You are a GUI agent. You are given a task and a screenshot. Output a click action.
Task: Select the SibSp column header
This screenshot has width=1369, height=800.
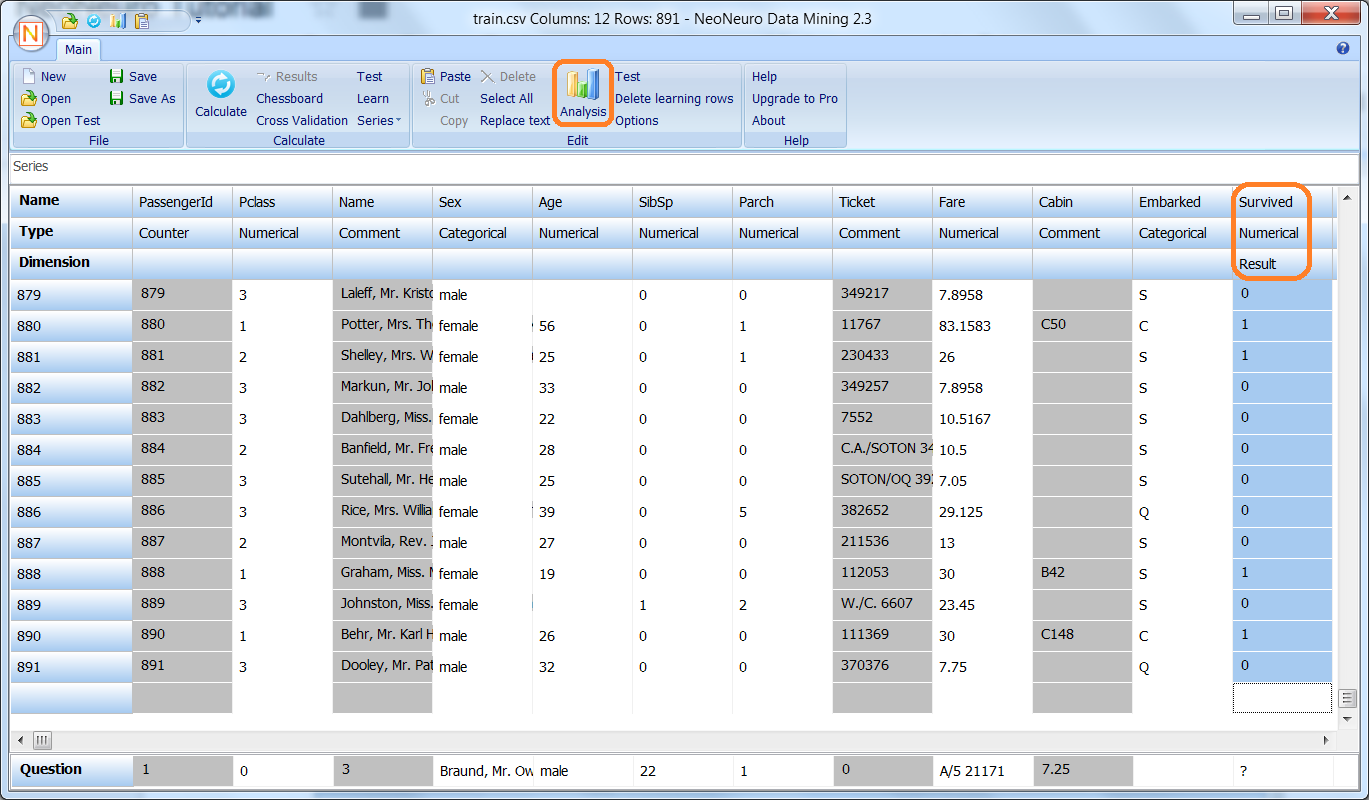tap(682, 202)
